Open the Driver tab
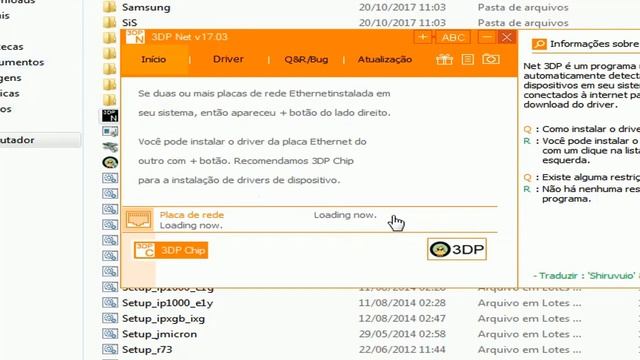 pos(228,59)
